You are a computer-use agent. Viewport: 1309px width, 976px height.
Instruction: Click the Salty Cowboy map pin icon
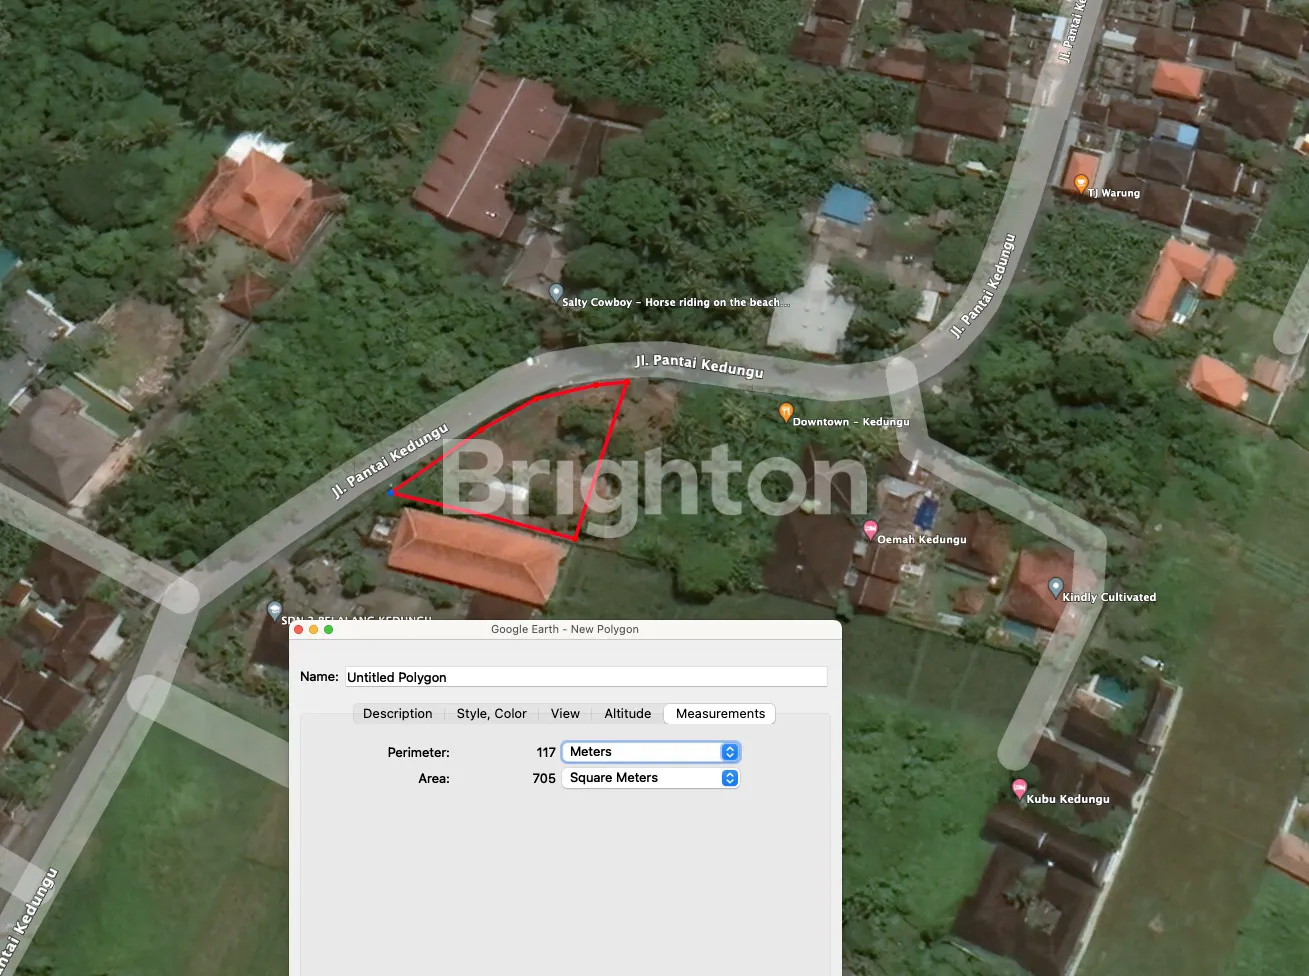[x=556, y=293]
